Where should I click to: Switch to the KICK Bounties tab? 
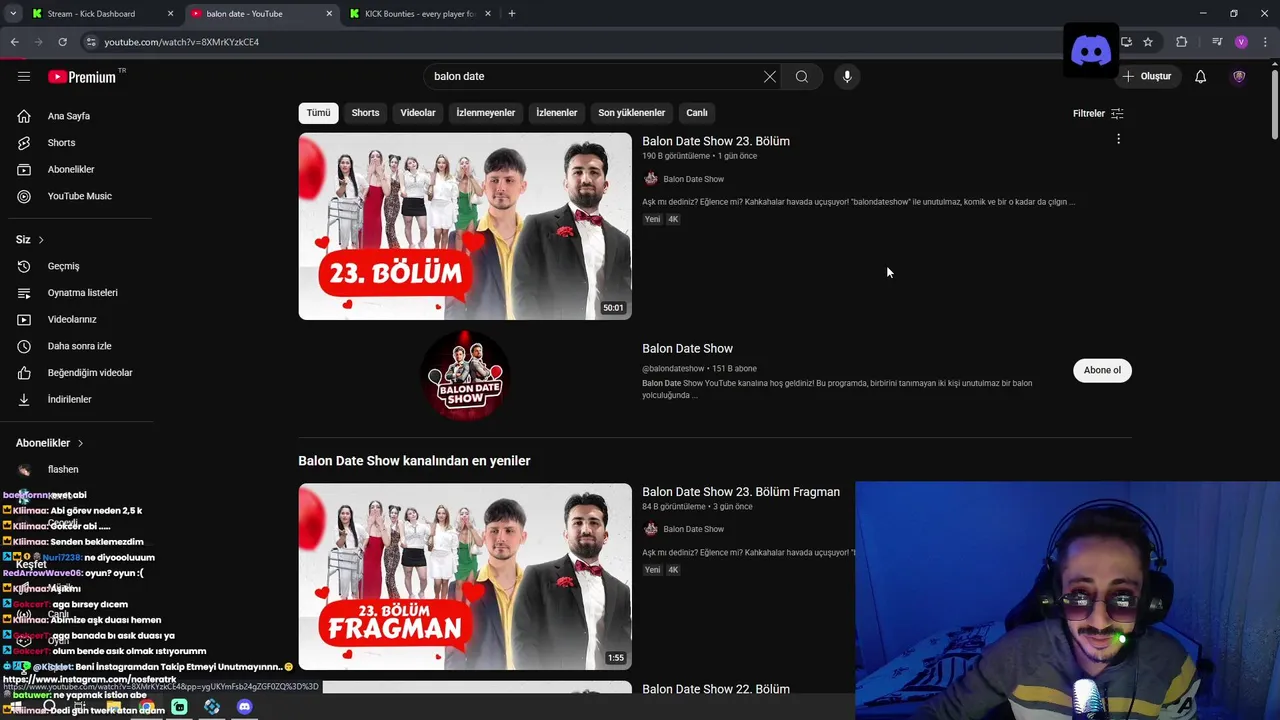pyautogui.click(x=418, y=14)
